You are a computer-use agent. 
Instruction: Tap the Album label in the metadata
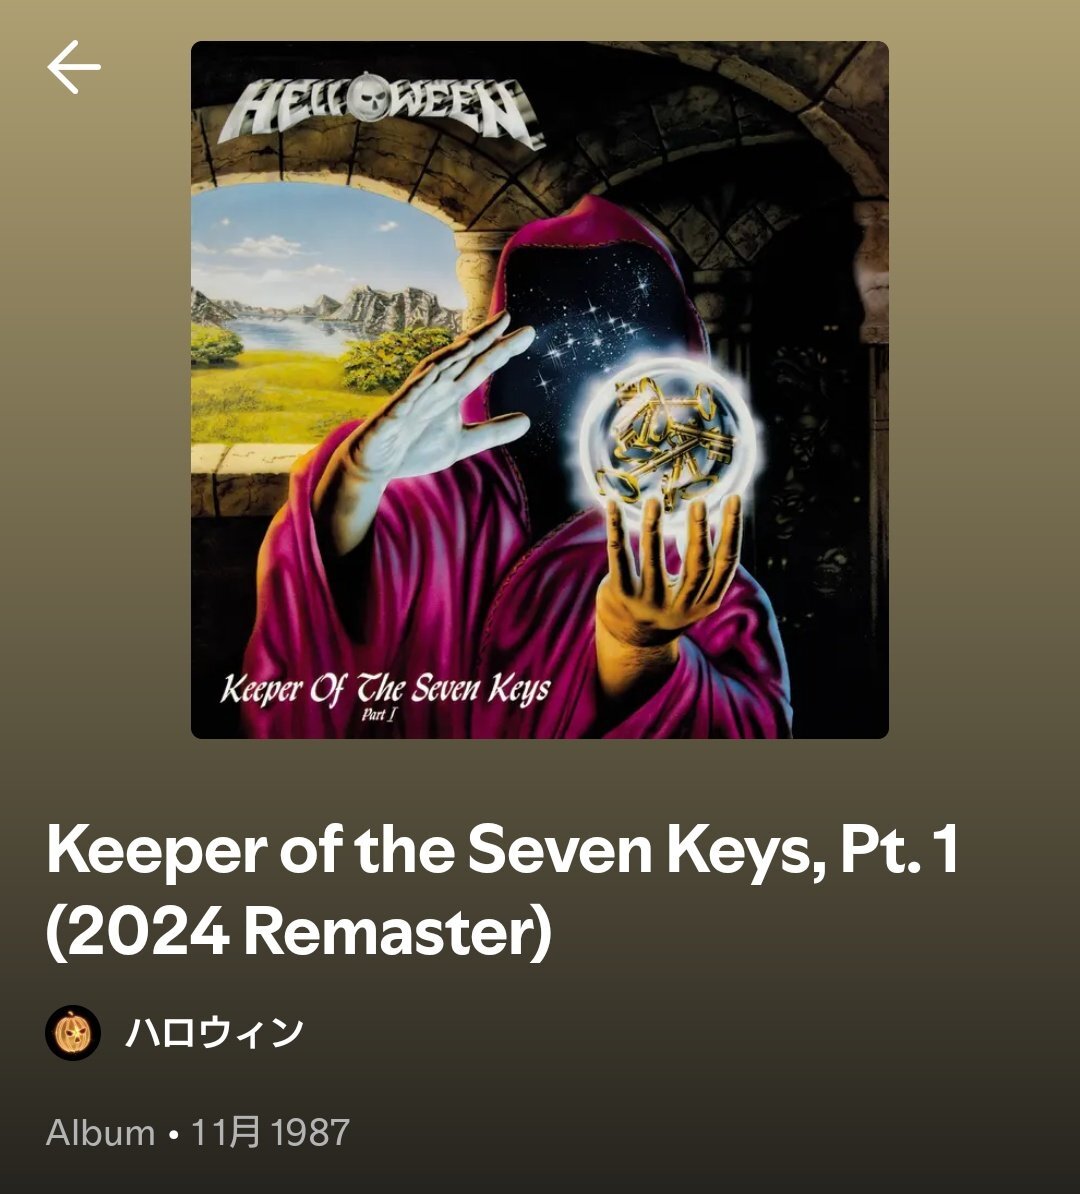(x=101, y=1132)
